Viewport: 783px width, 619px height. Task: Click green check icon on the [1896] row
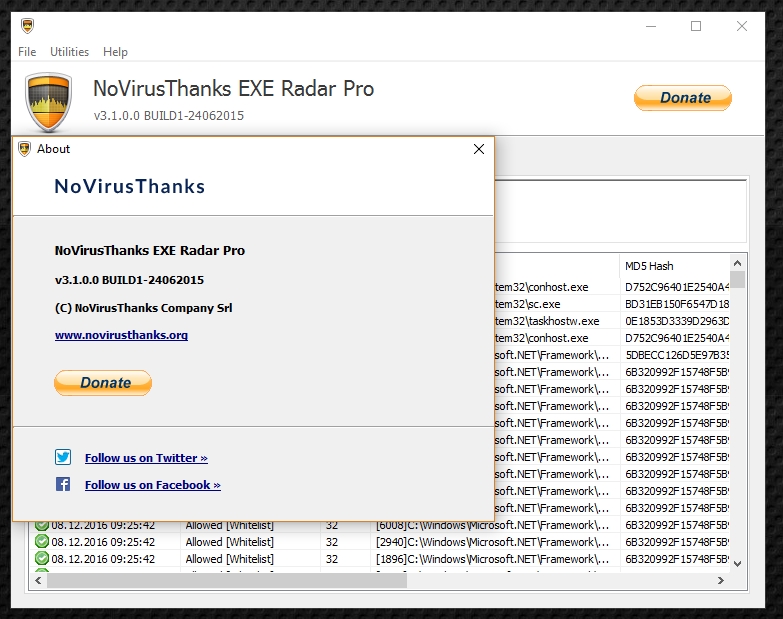pyautogui.click(x=42, y=559)
